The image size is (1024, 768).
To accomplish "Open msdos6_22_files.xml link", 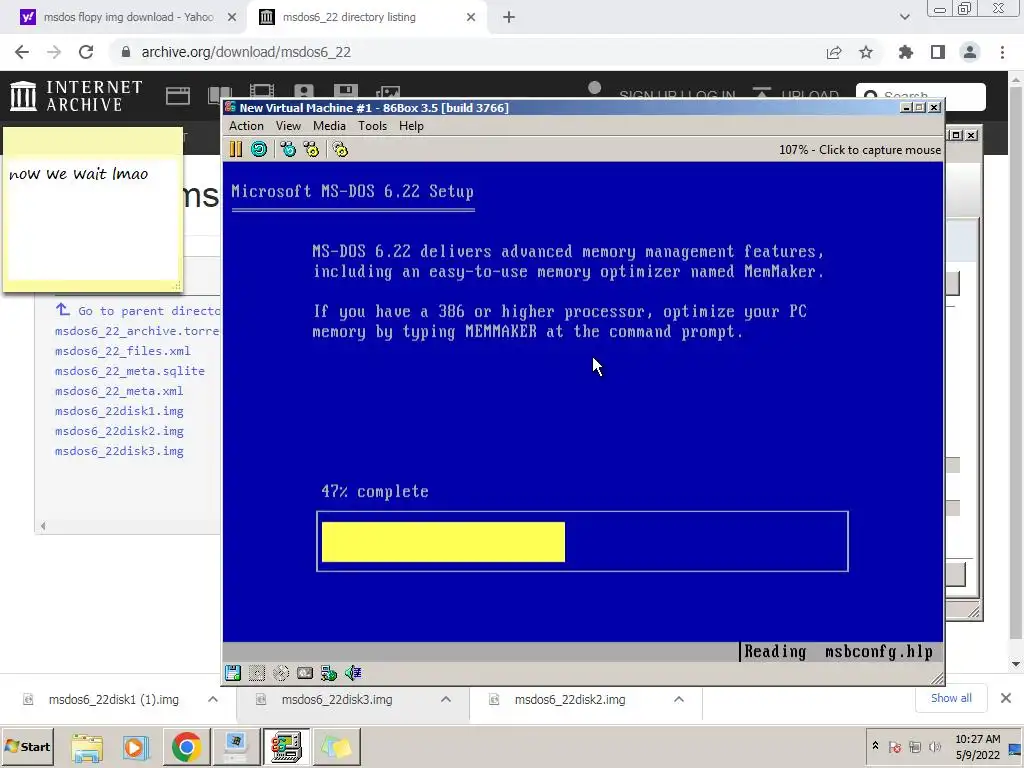I will [x=123, y=351].
